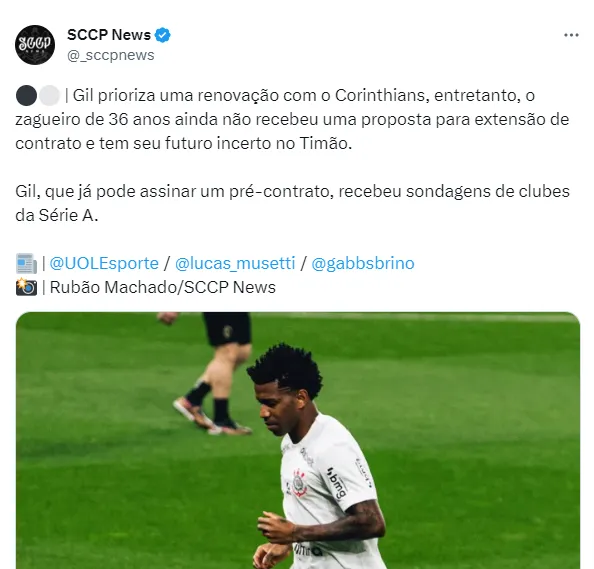594x569 pixels.
Task: Click the white circle emoji
Action: (x=49, y=95)
